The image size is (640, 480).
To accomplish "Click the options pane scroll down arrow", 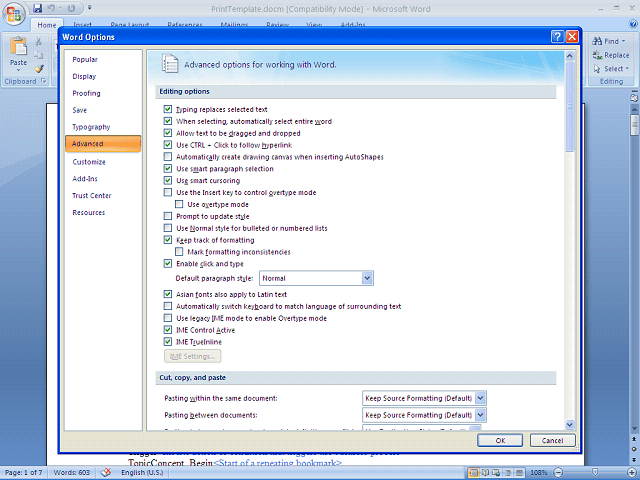I will coord(570,425).
